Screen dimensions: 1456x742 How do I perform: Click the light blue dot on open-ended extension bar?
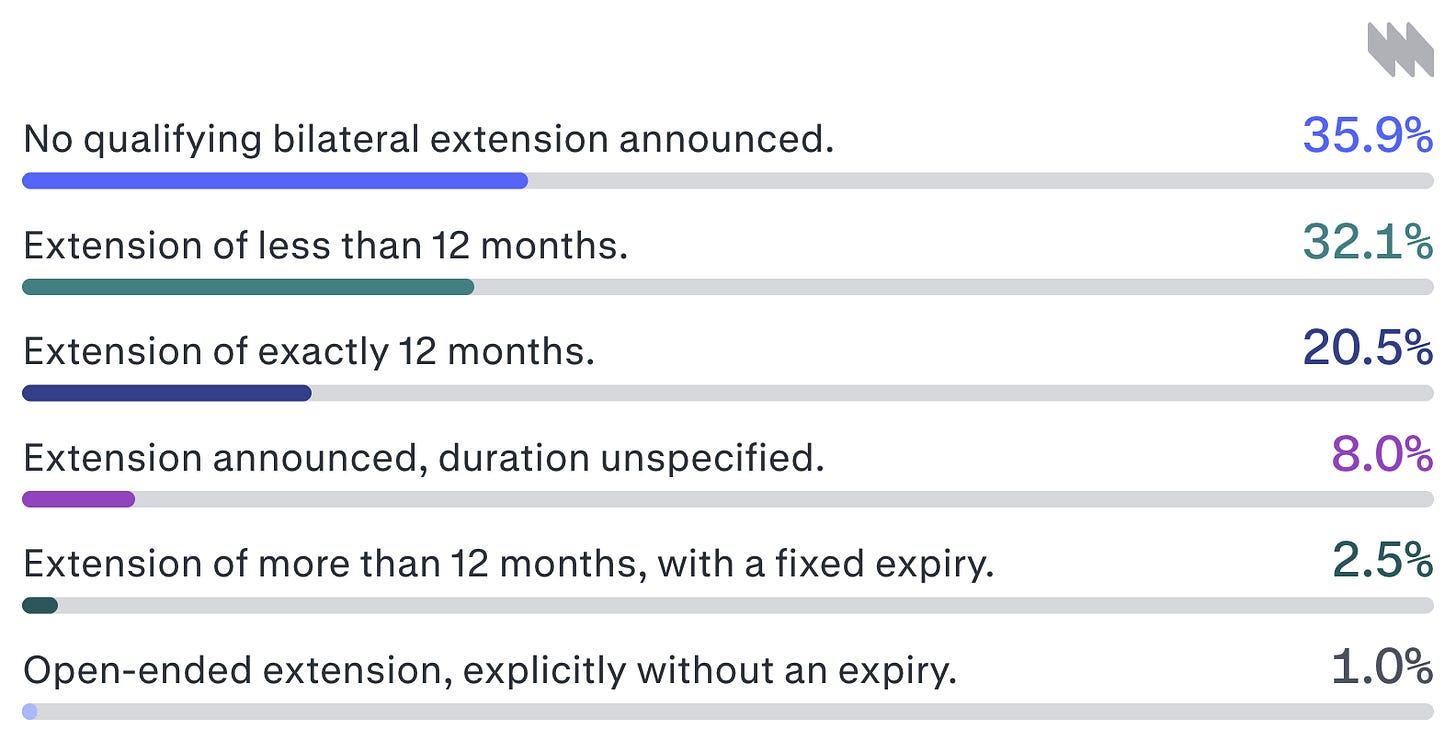pyautogui.click(x=30, y=711)
